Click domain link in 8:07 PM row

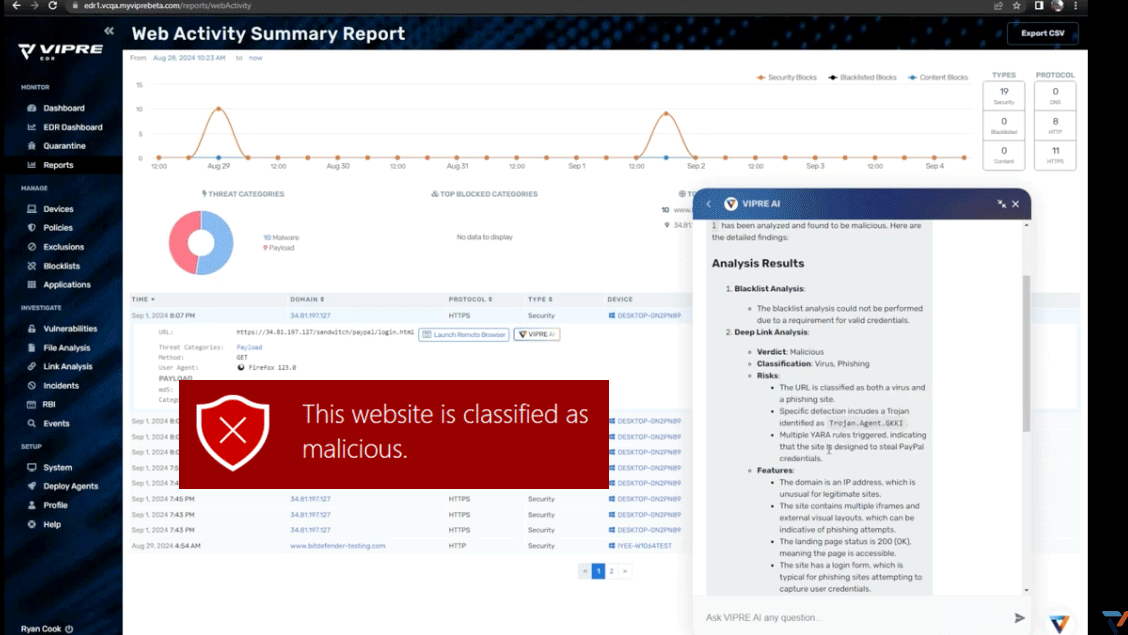[x=310, y=316]
